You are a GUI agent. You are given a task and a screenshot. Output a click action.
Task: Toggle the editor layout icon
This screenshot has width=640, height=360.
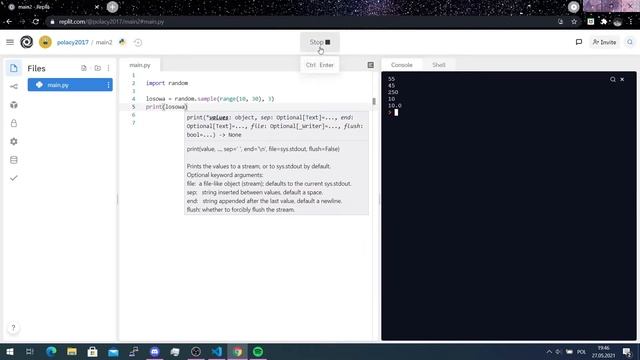pos(370,65)
